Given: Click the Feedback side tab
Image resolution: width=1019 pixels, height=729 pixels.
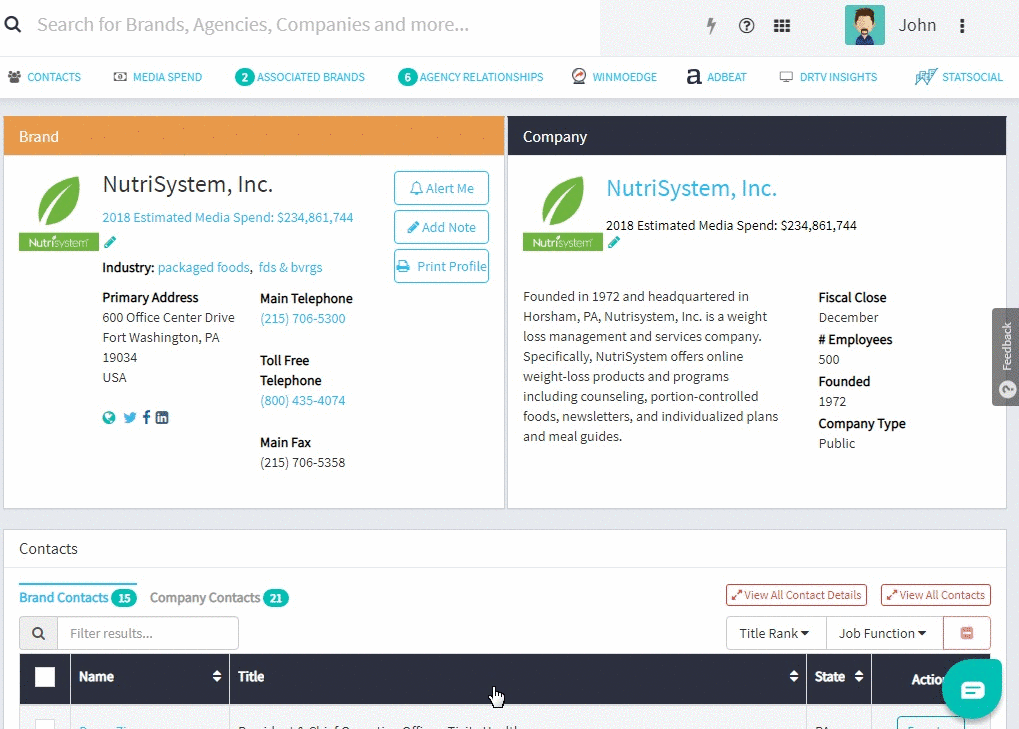Looking at the screenshot, I should 1006,357.
